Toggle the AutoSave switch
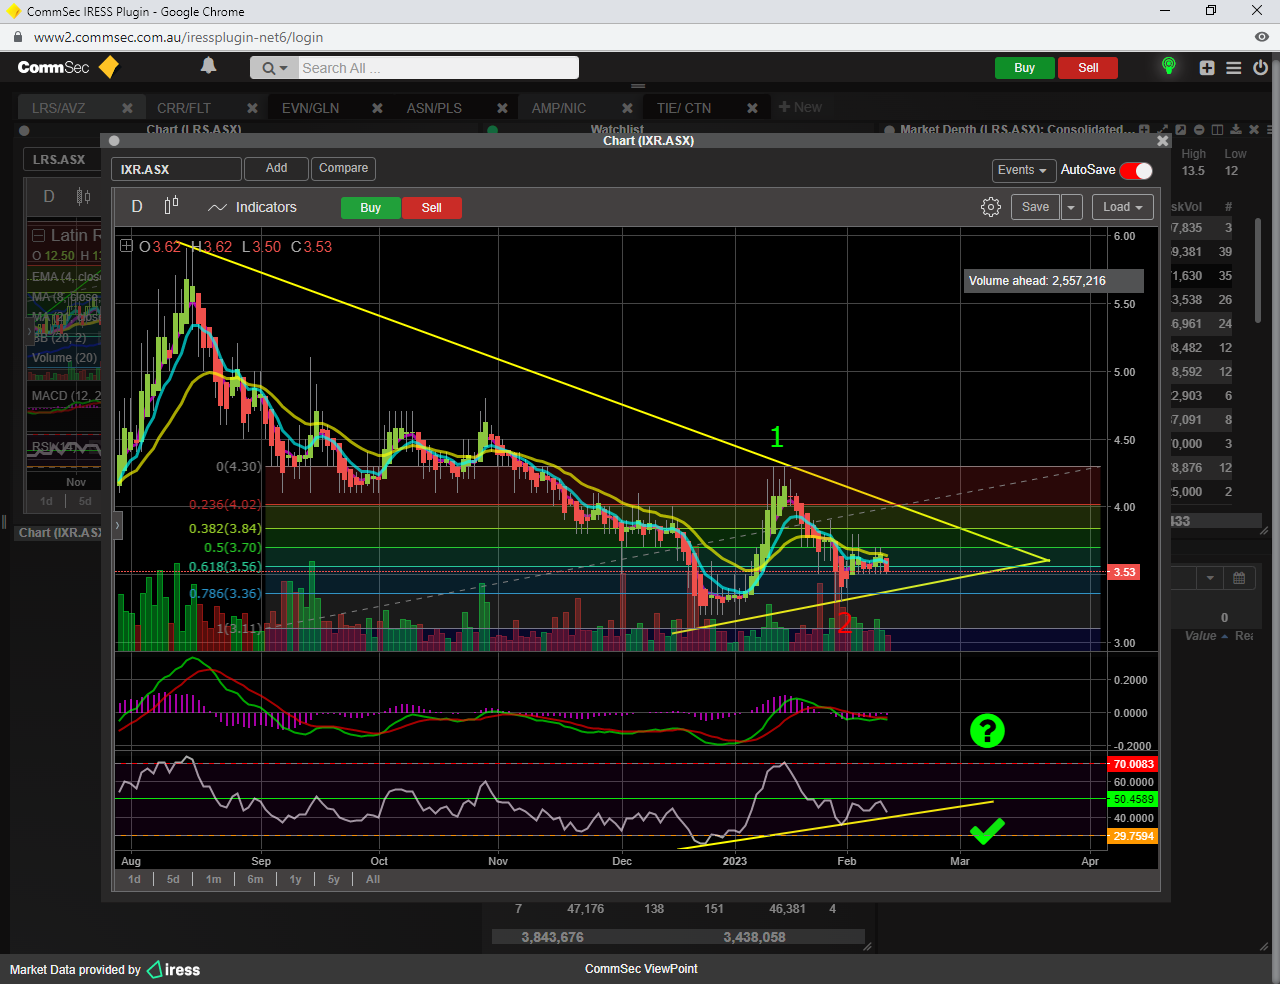Viewport: 1280px width, 984px height. pos(1136,170)
